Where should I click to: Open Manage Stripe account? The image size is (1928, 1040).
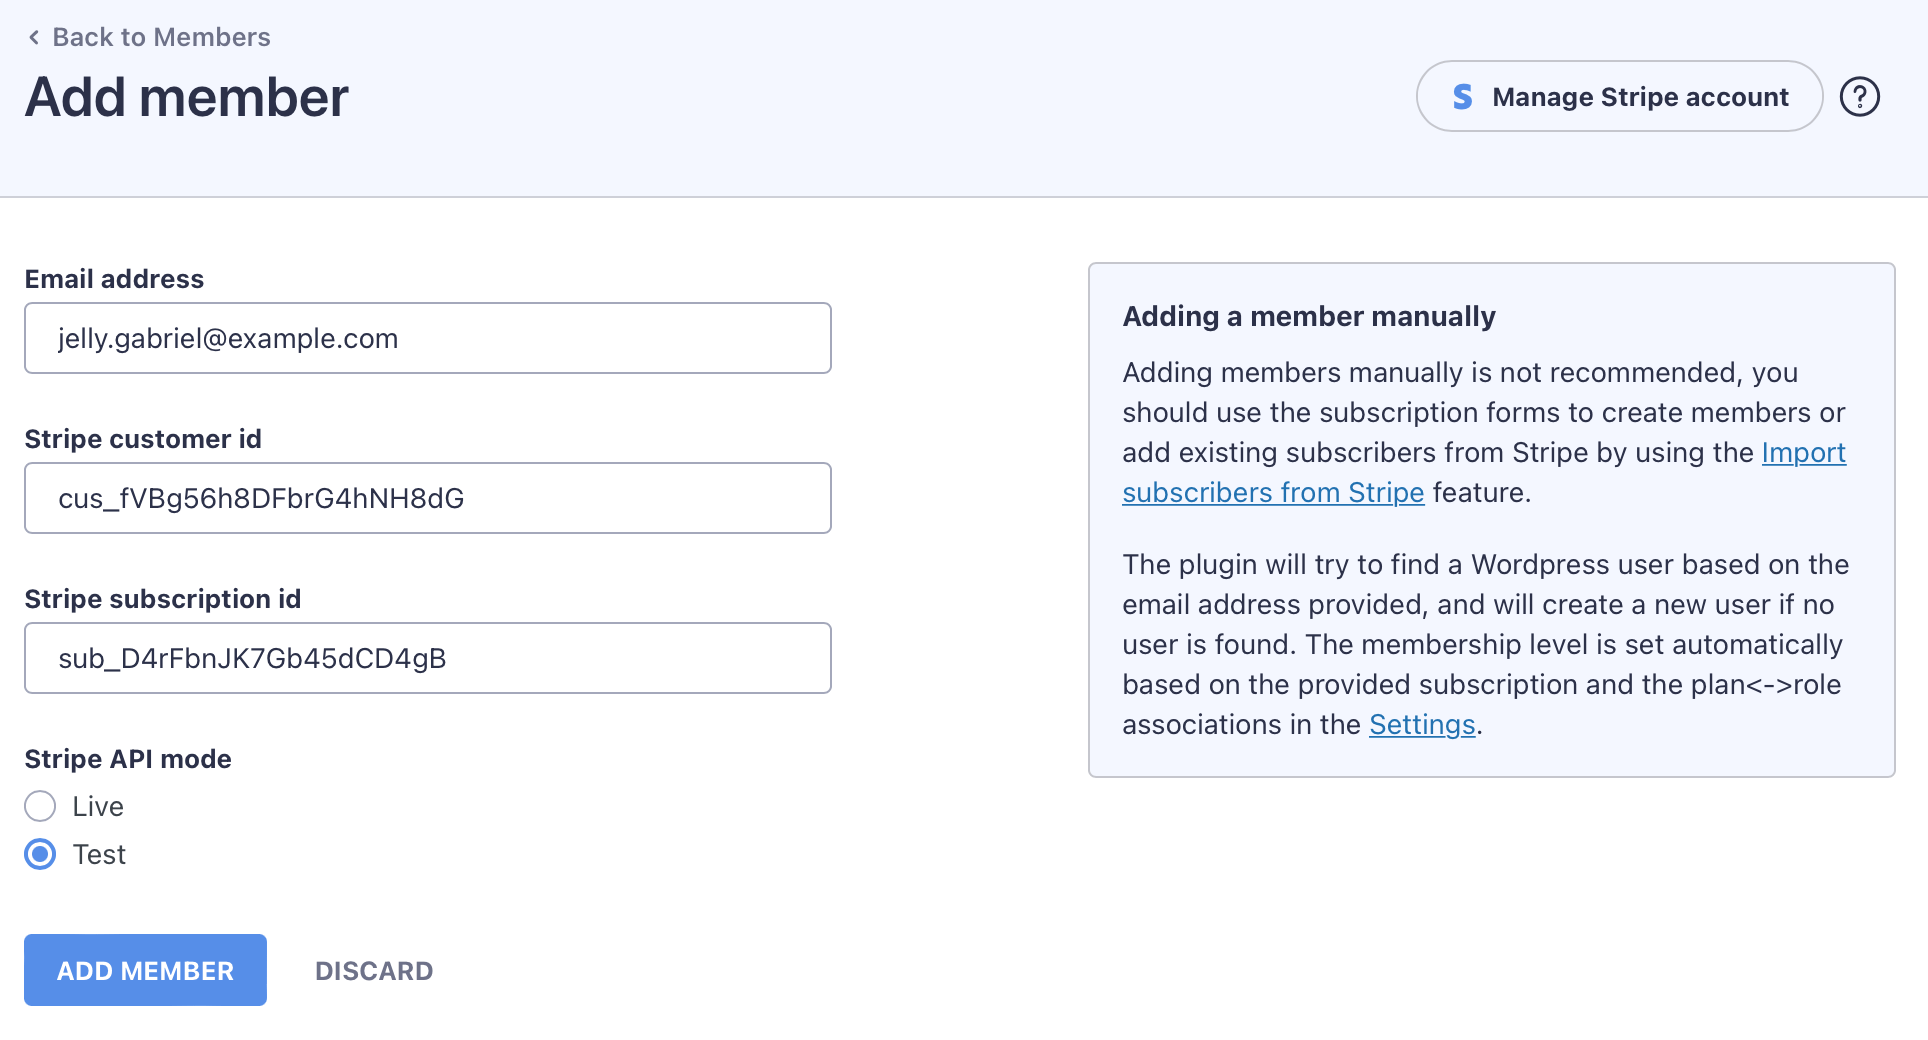click(x=1639, y=97)
